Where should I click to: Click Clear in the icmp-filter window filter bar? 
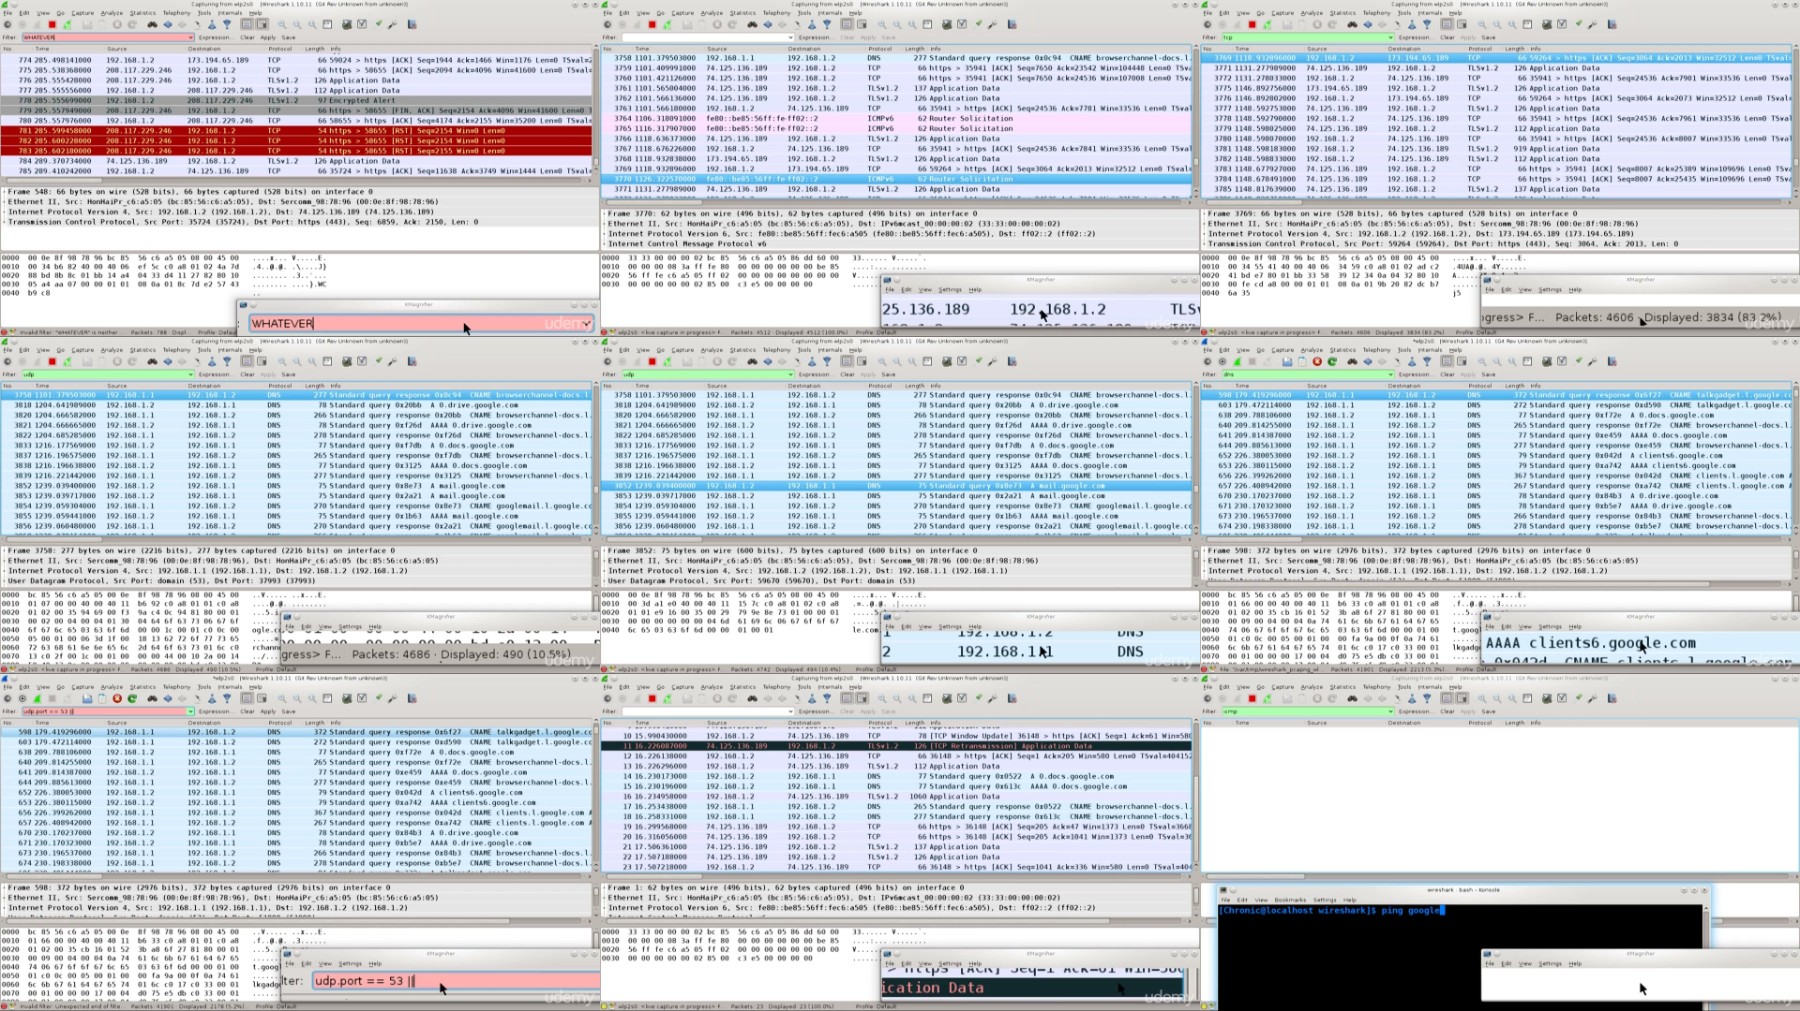click(x=1447, y=712)
